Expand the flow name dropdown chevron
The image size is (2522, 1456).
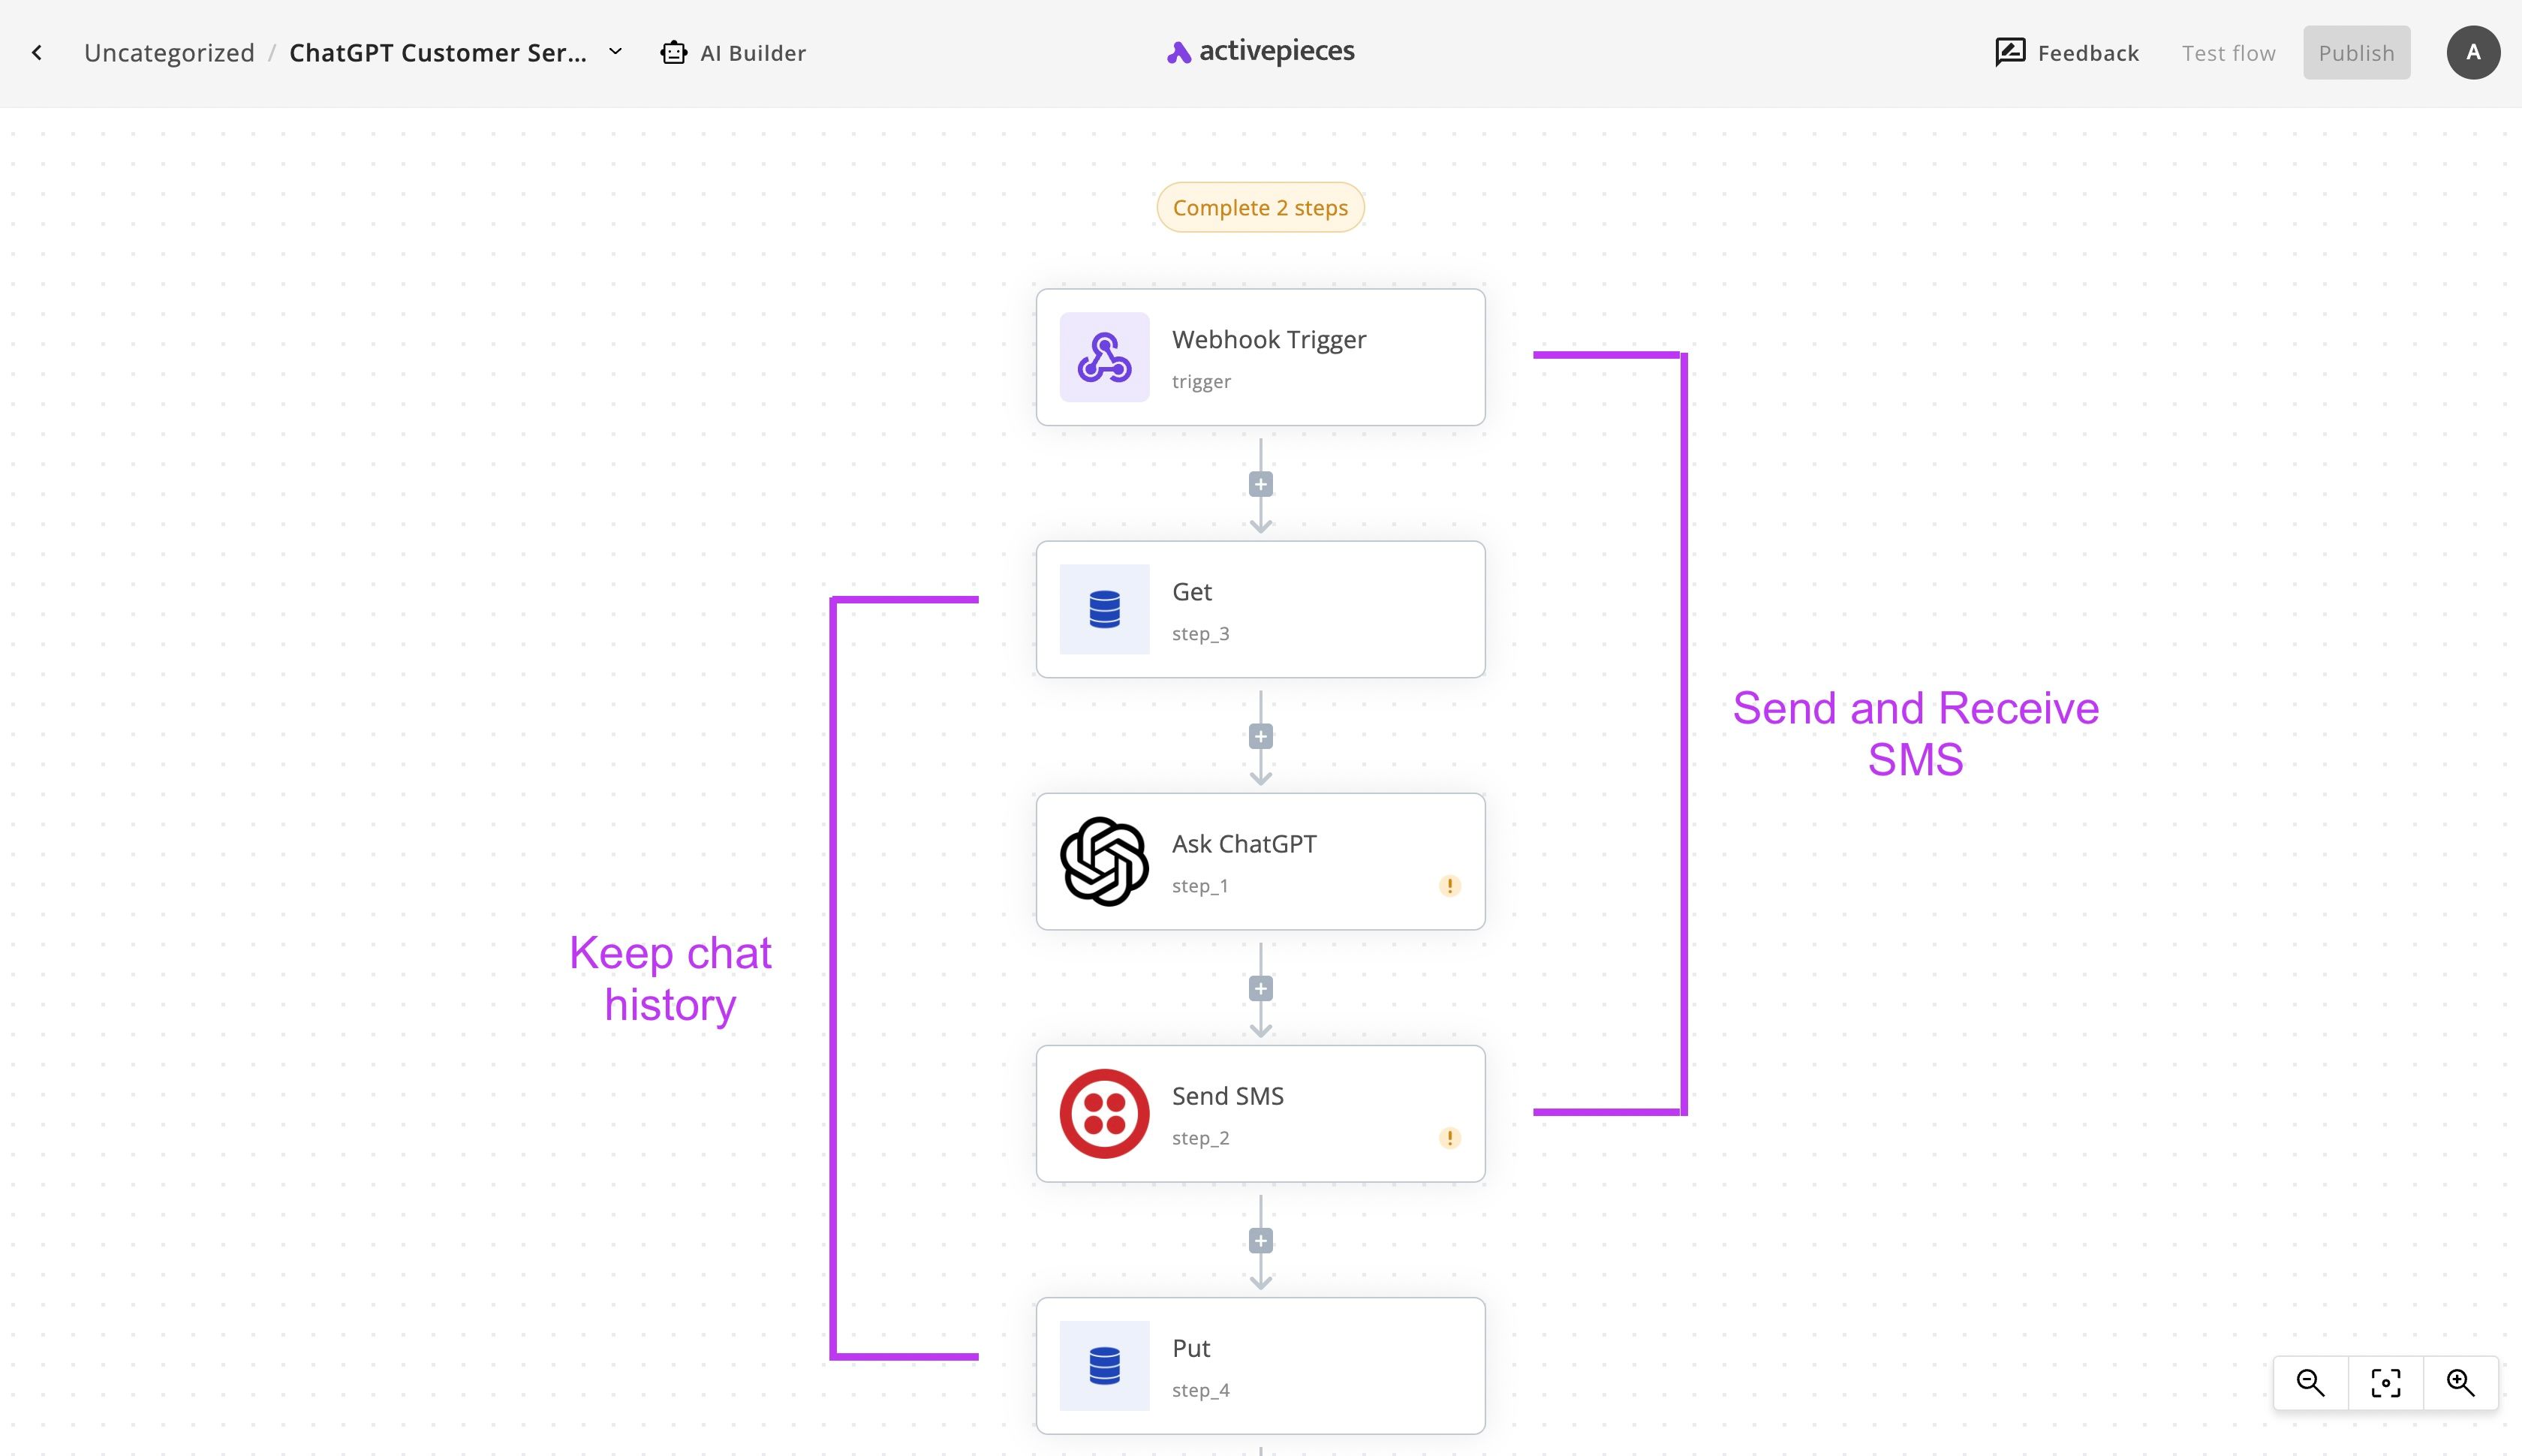615,52
